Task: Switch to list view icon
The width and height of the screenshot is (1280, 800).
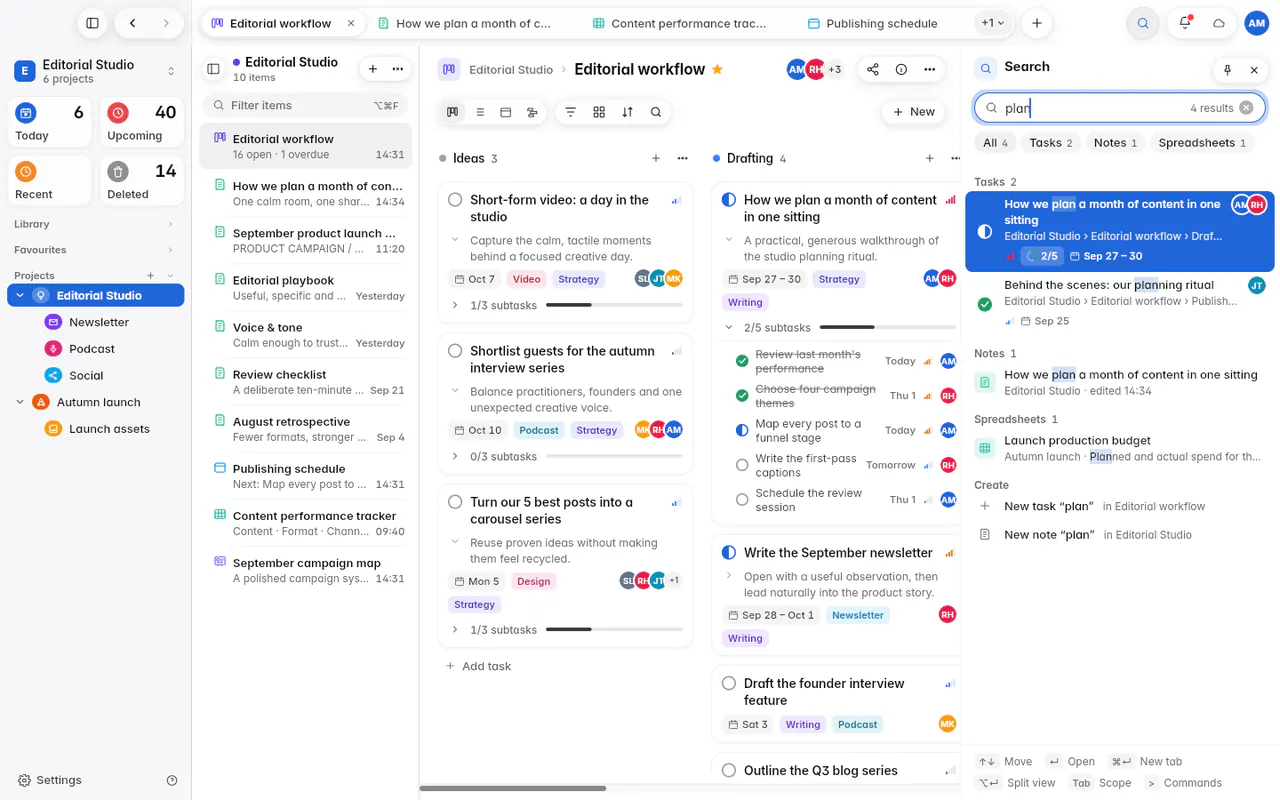Action: (x=480, y=112)
